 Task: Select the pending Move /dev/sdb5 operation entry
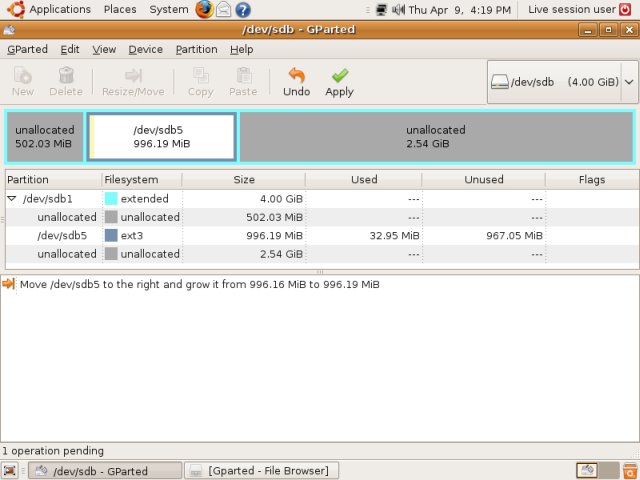click(x=200, y=284)
